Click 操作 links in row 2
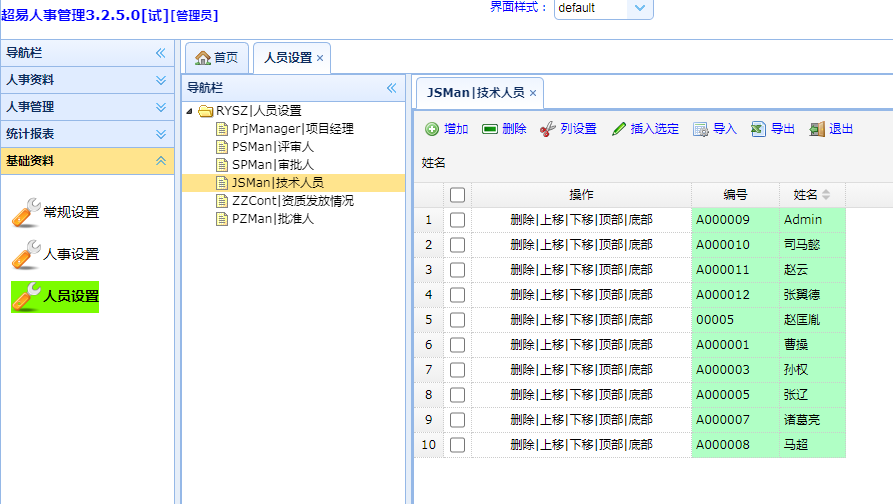Screen dimensions: 893x504 tap(581, 245)
